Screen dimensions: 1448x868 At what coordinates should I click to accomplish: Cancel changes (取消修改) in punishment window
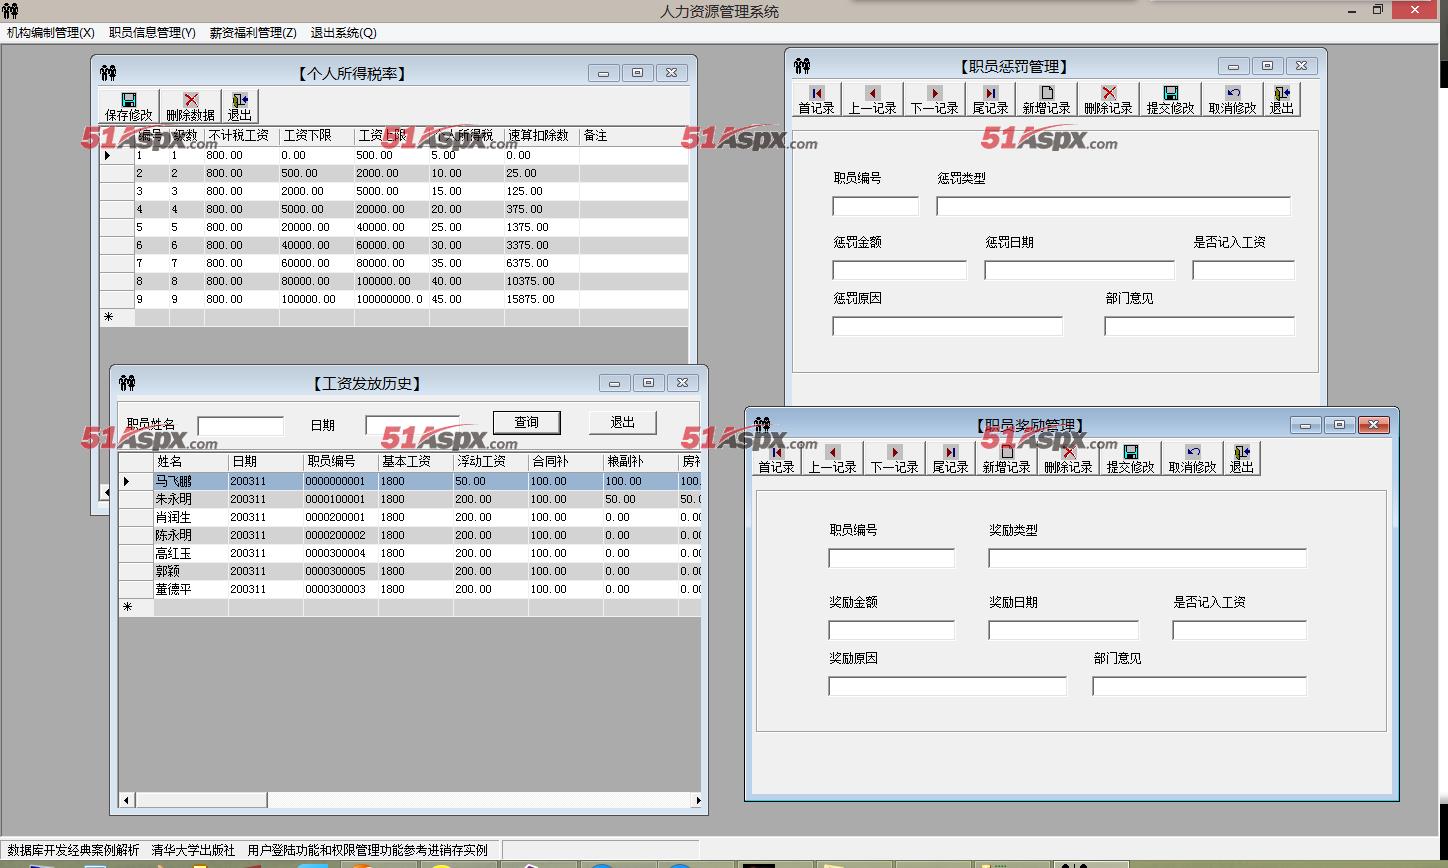[x=1232, y=100]
